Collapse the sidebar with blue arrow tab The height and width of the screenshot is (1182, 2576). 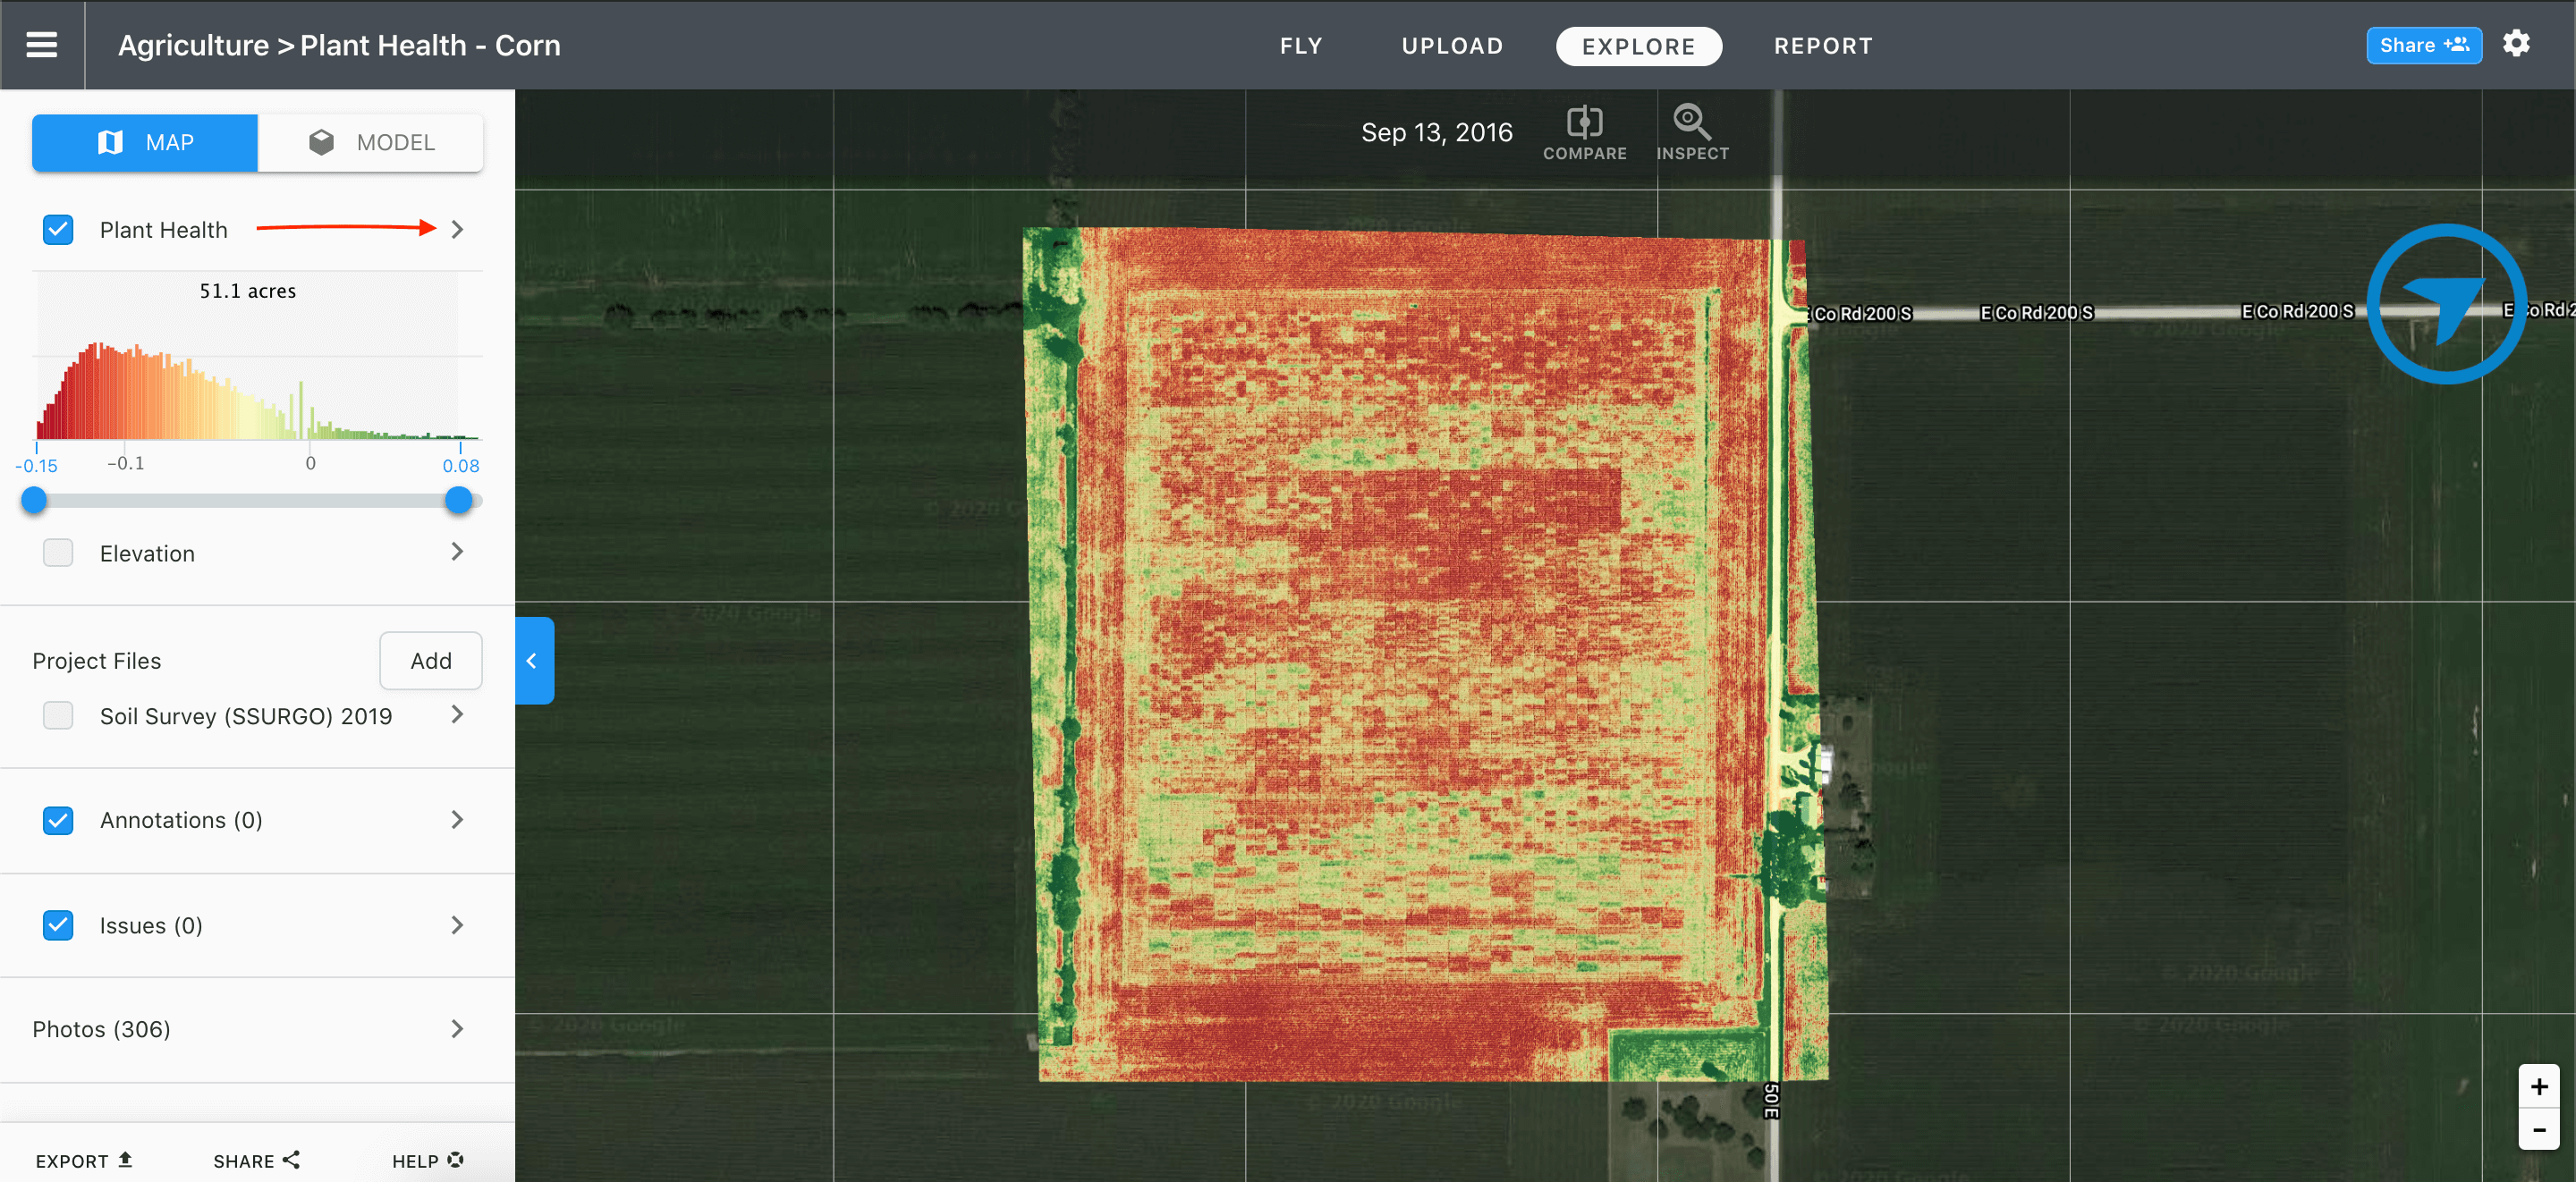534,660
